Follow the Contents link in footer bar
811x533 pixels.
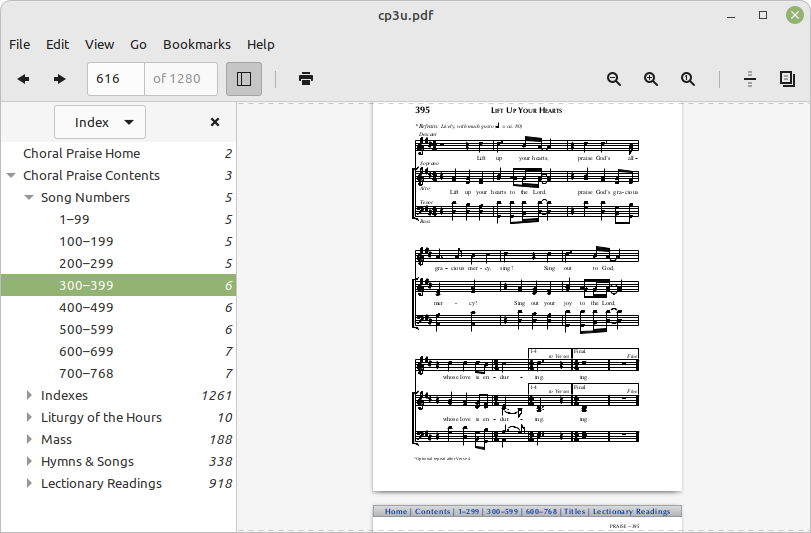pos(432,511)
